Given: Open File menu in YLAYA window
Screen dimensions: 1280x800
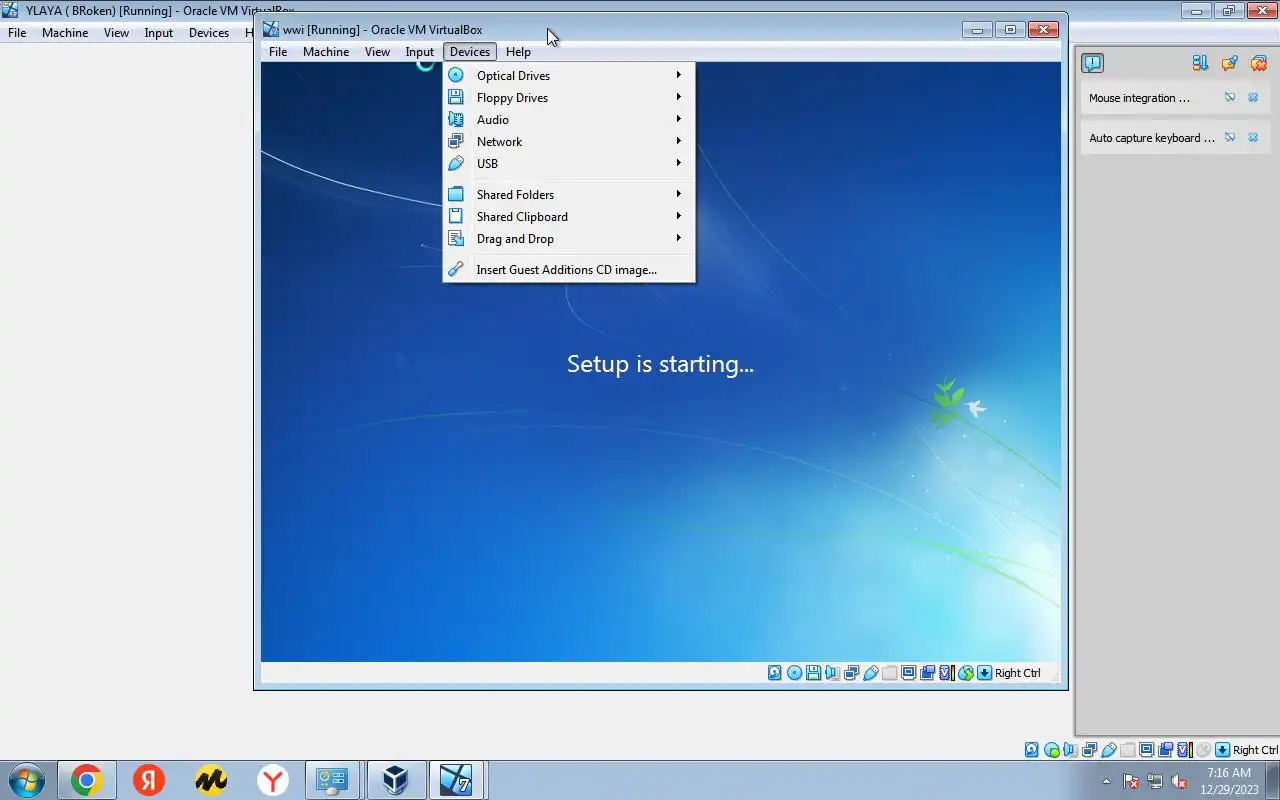Looking at the screenshot, I should pos(17,32).
